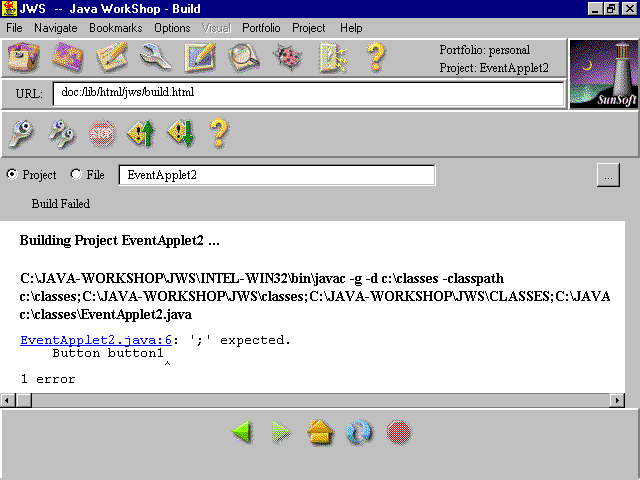Select the Project radio button
640x480 pixels.
pyautogui.click(x=12, y=174)
